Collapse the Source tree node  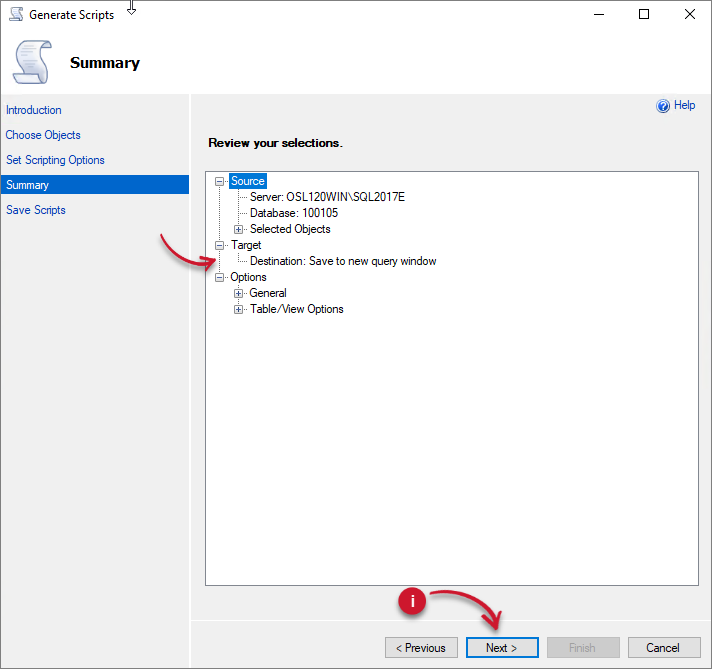219,181
